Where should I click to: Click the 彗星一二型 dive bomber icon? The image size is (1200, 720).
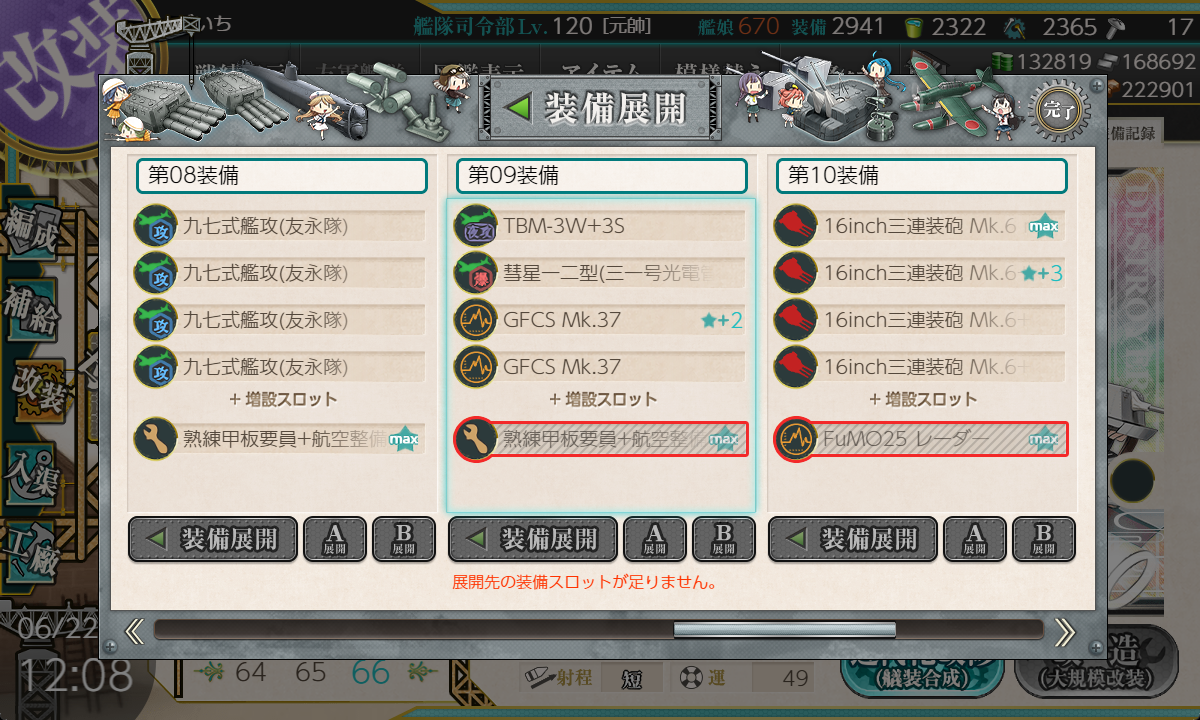click(474, 273)
